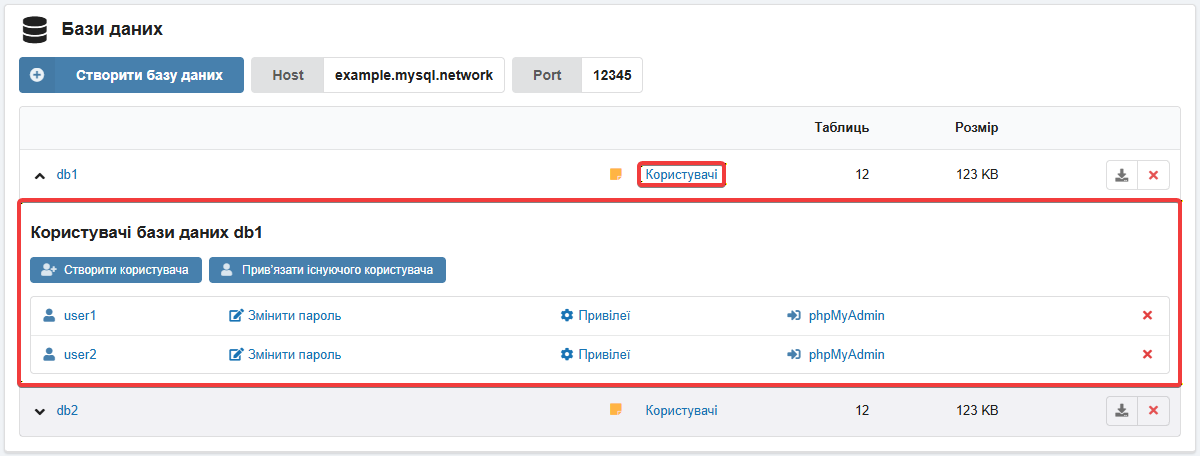
Task: Click Створити користувача button
Action: point(116,270)
